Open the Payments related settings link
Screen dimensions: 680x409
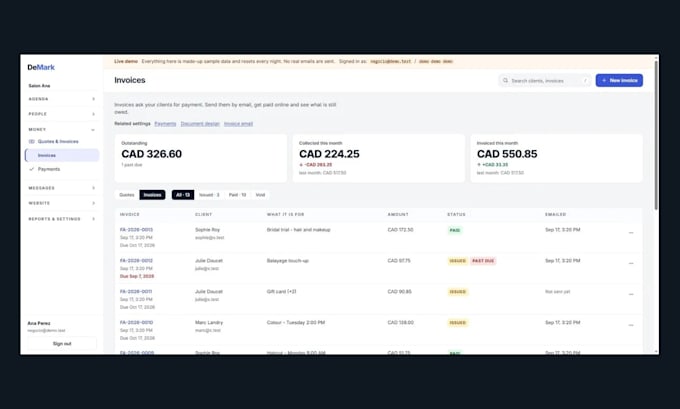coord(165,124)
